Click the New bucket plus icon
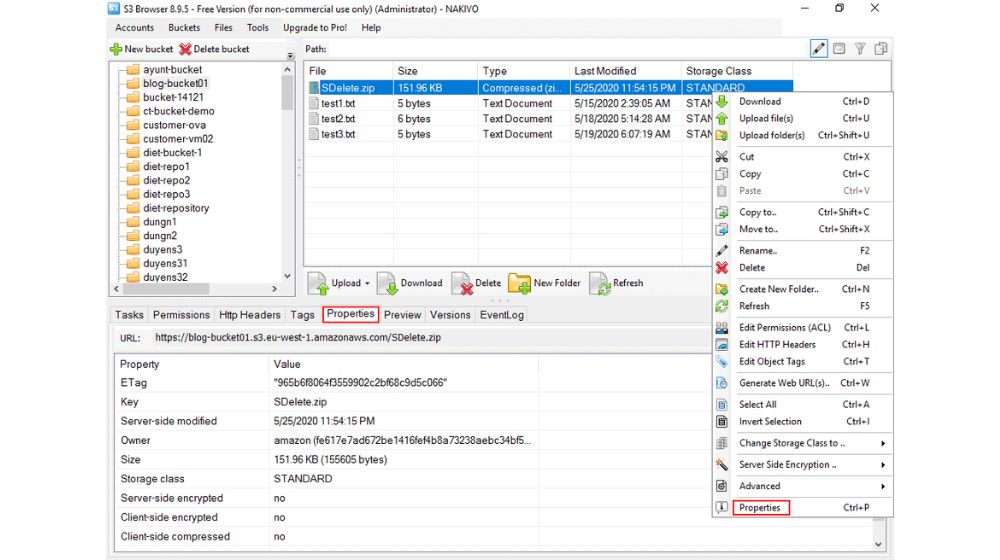Screen dimensions: 1000x560 click(116, 49)
